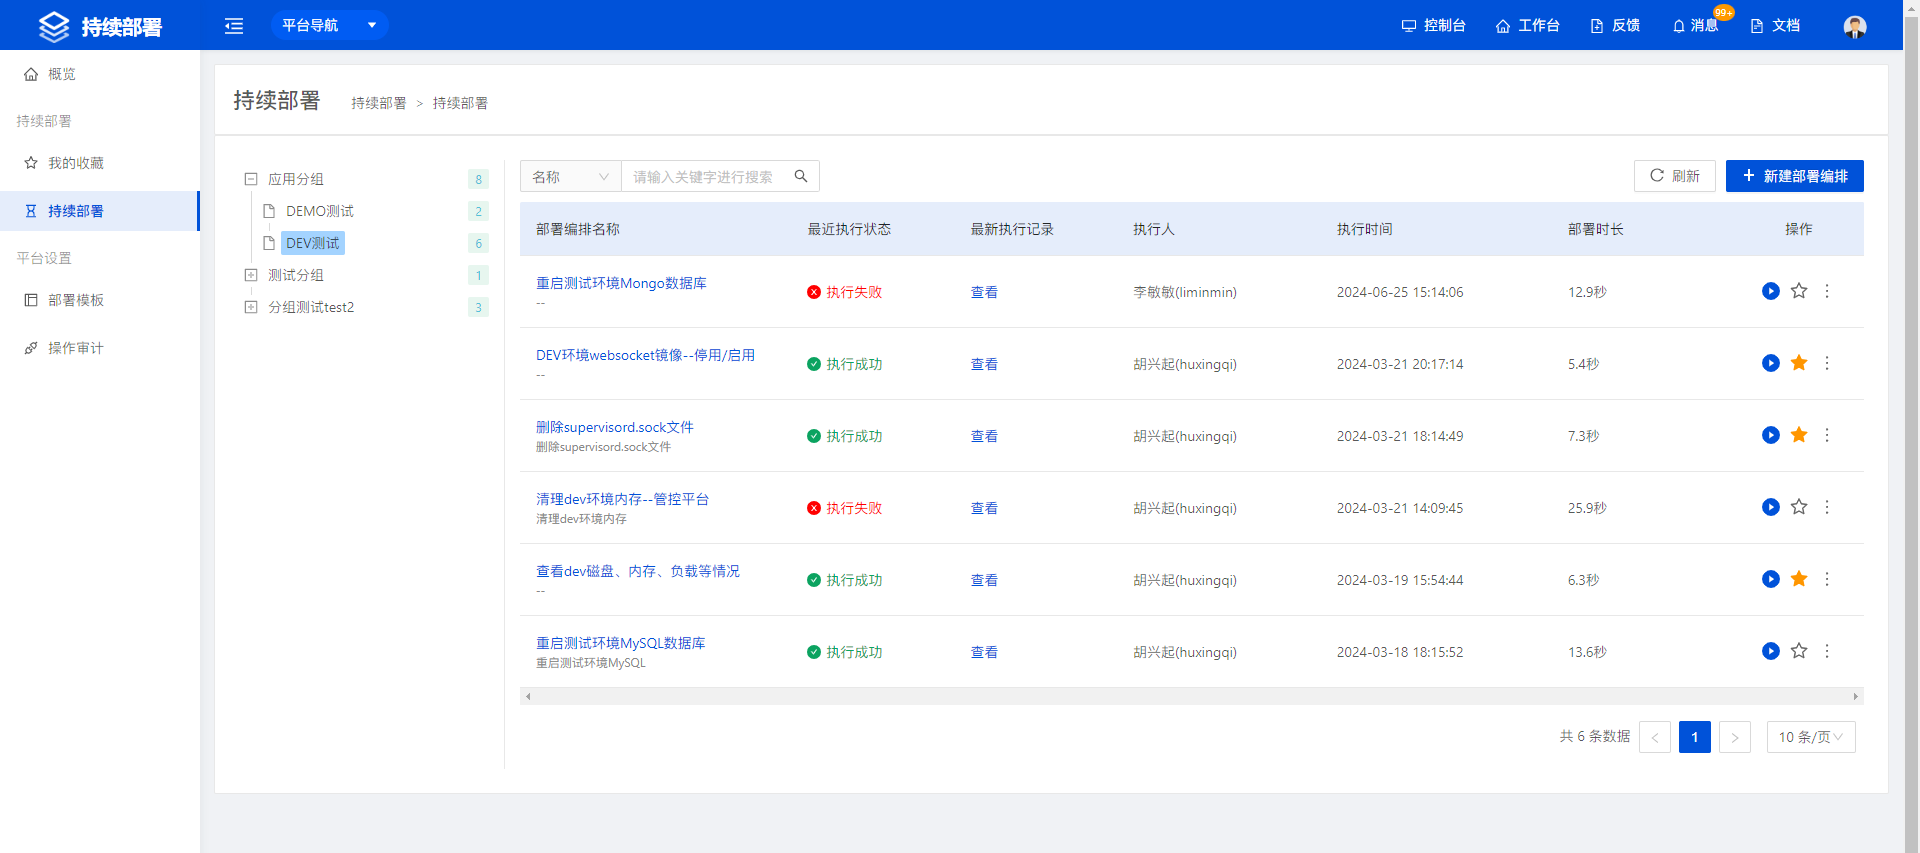Select 持续部署 in the sidebar
This screenshot has width=1920, height=853.
pos(100,211)
